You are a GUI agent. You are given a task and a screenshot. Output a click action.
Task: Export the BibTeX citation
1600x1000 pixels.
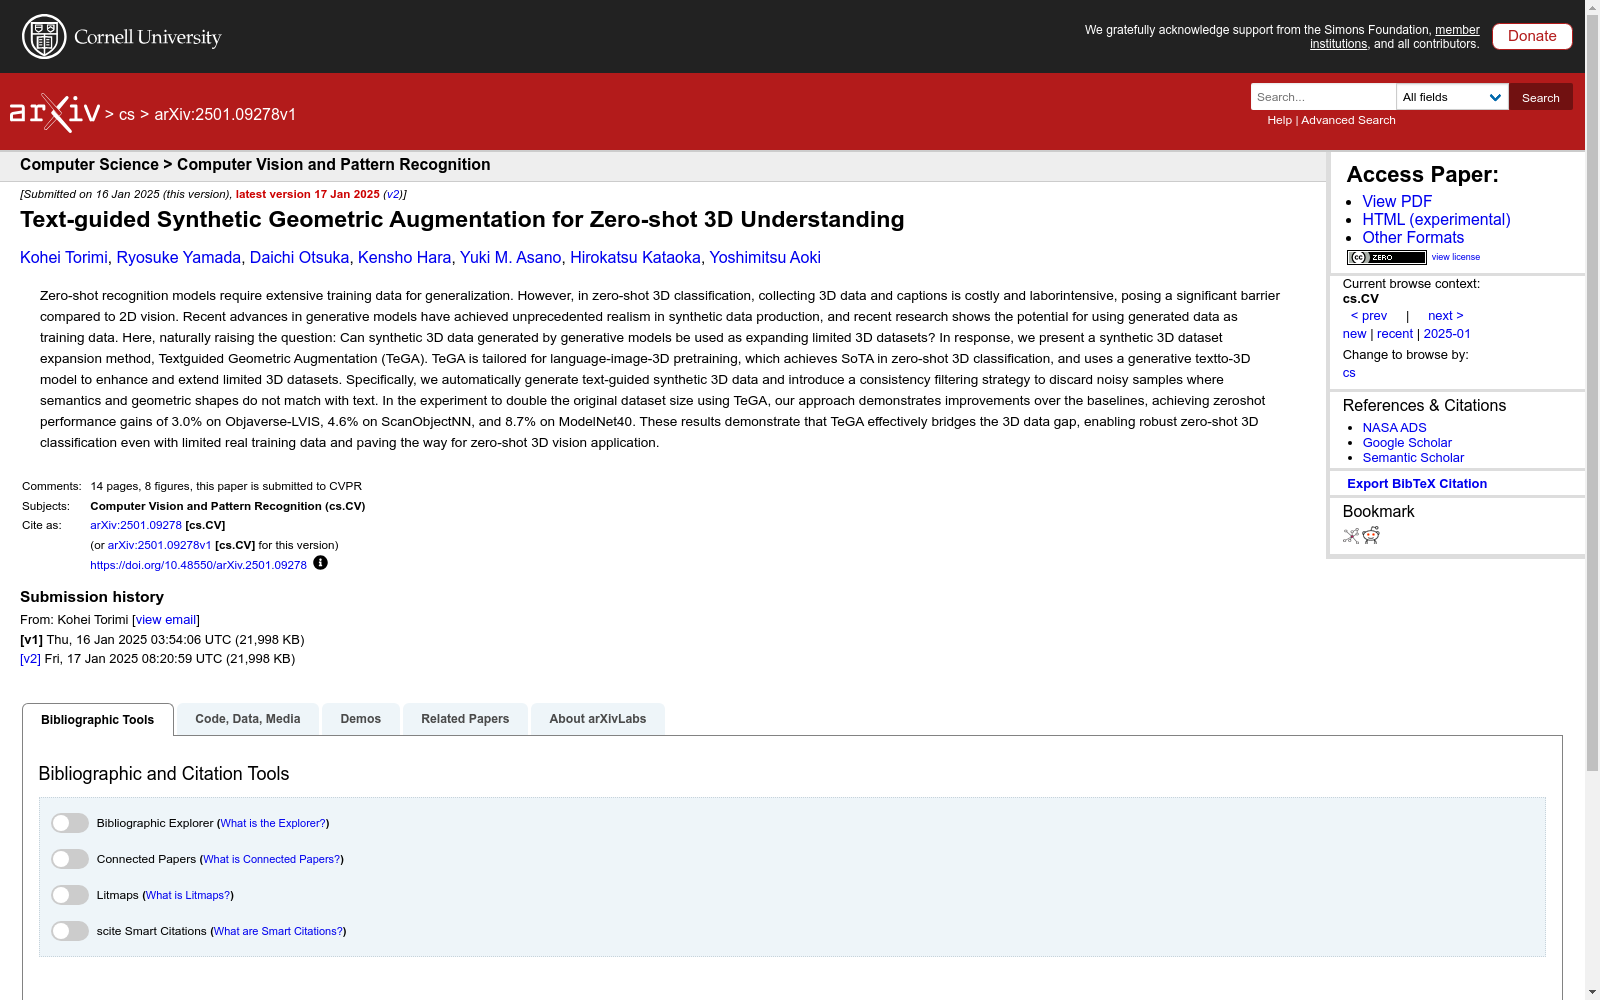tap(1417, 483)
